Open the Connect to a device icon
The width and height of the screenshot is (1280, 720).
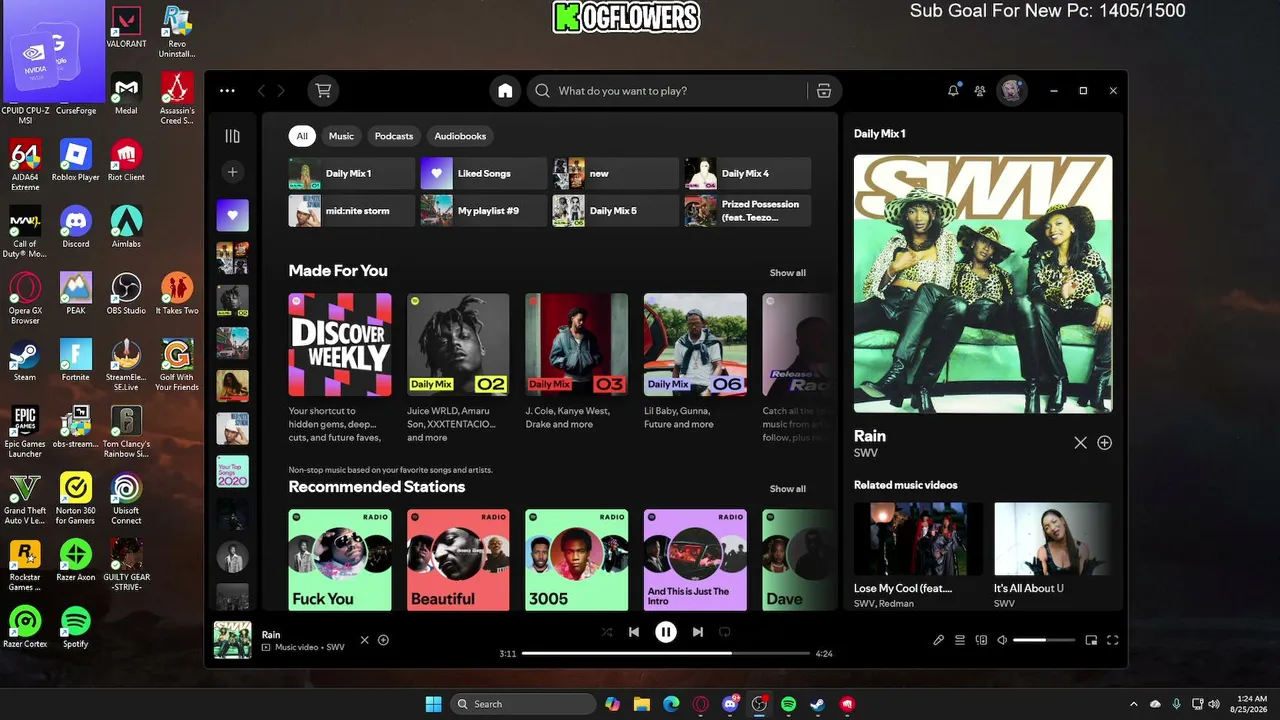pos(981,640)
